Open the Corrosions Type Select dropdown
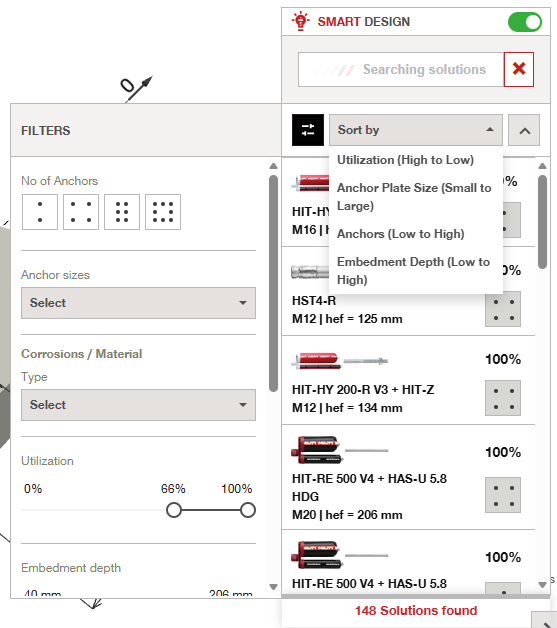The height and width of the screenshot is (628, 557). (138, 405)
